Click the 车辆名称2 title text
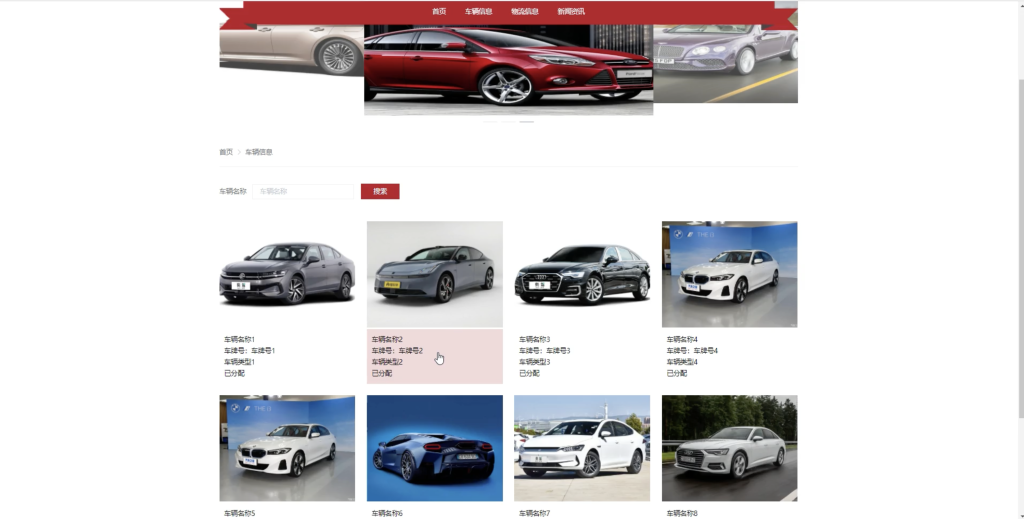Screen dimensions: 1024x519 click(x=387, y=339)
